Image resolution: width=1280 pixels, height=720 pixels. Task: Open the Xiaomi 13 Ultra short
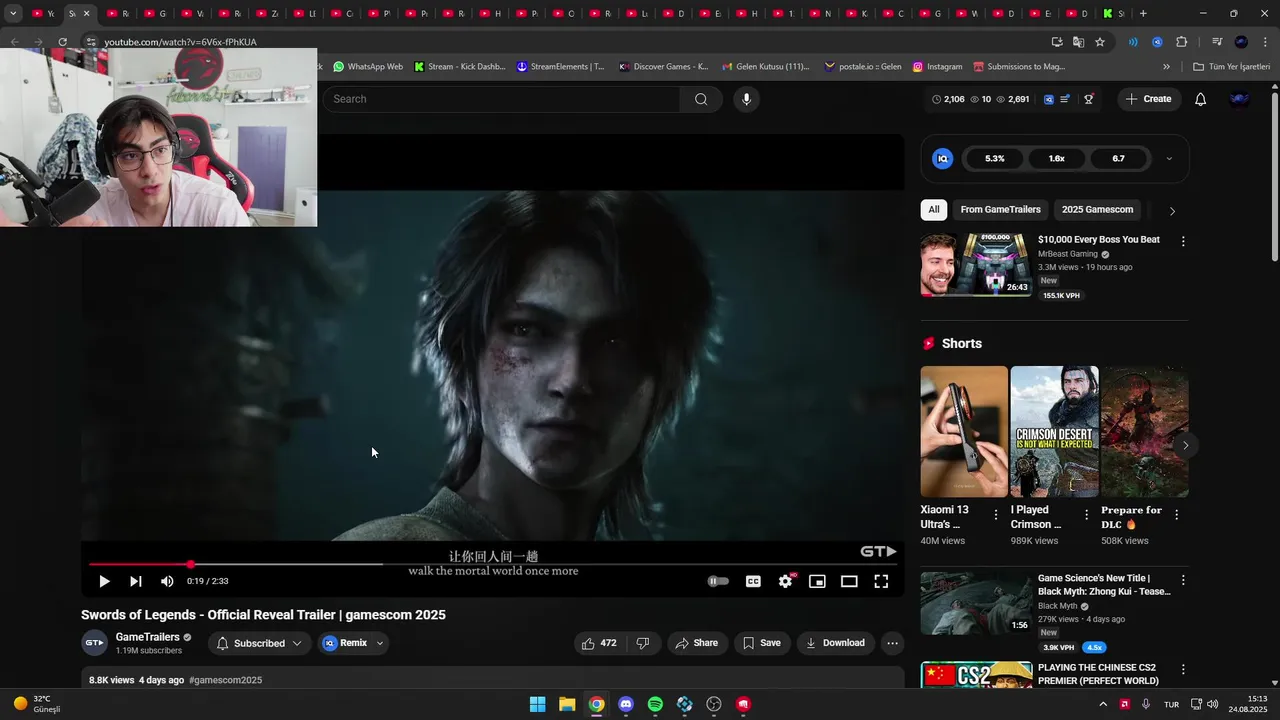pos(964,432)
